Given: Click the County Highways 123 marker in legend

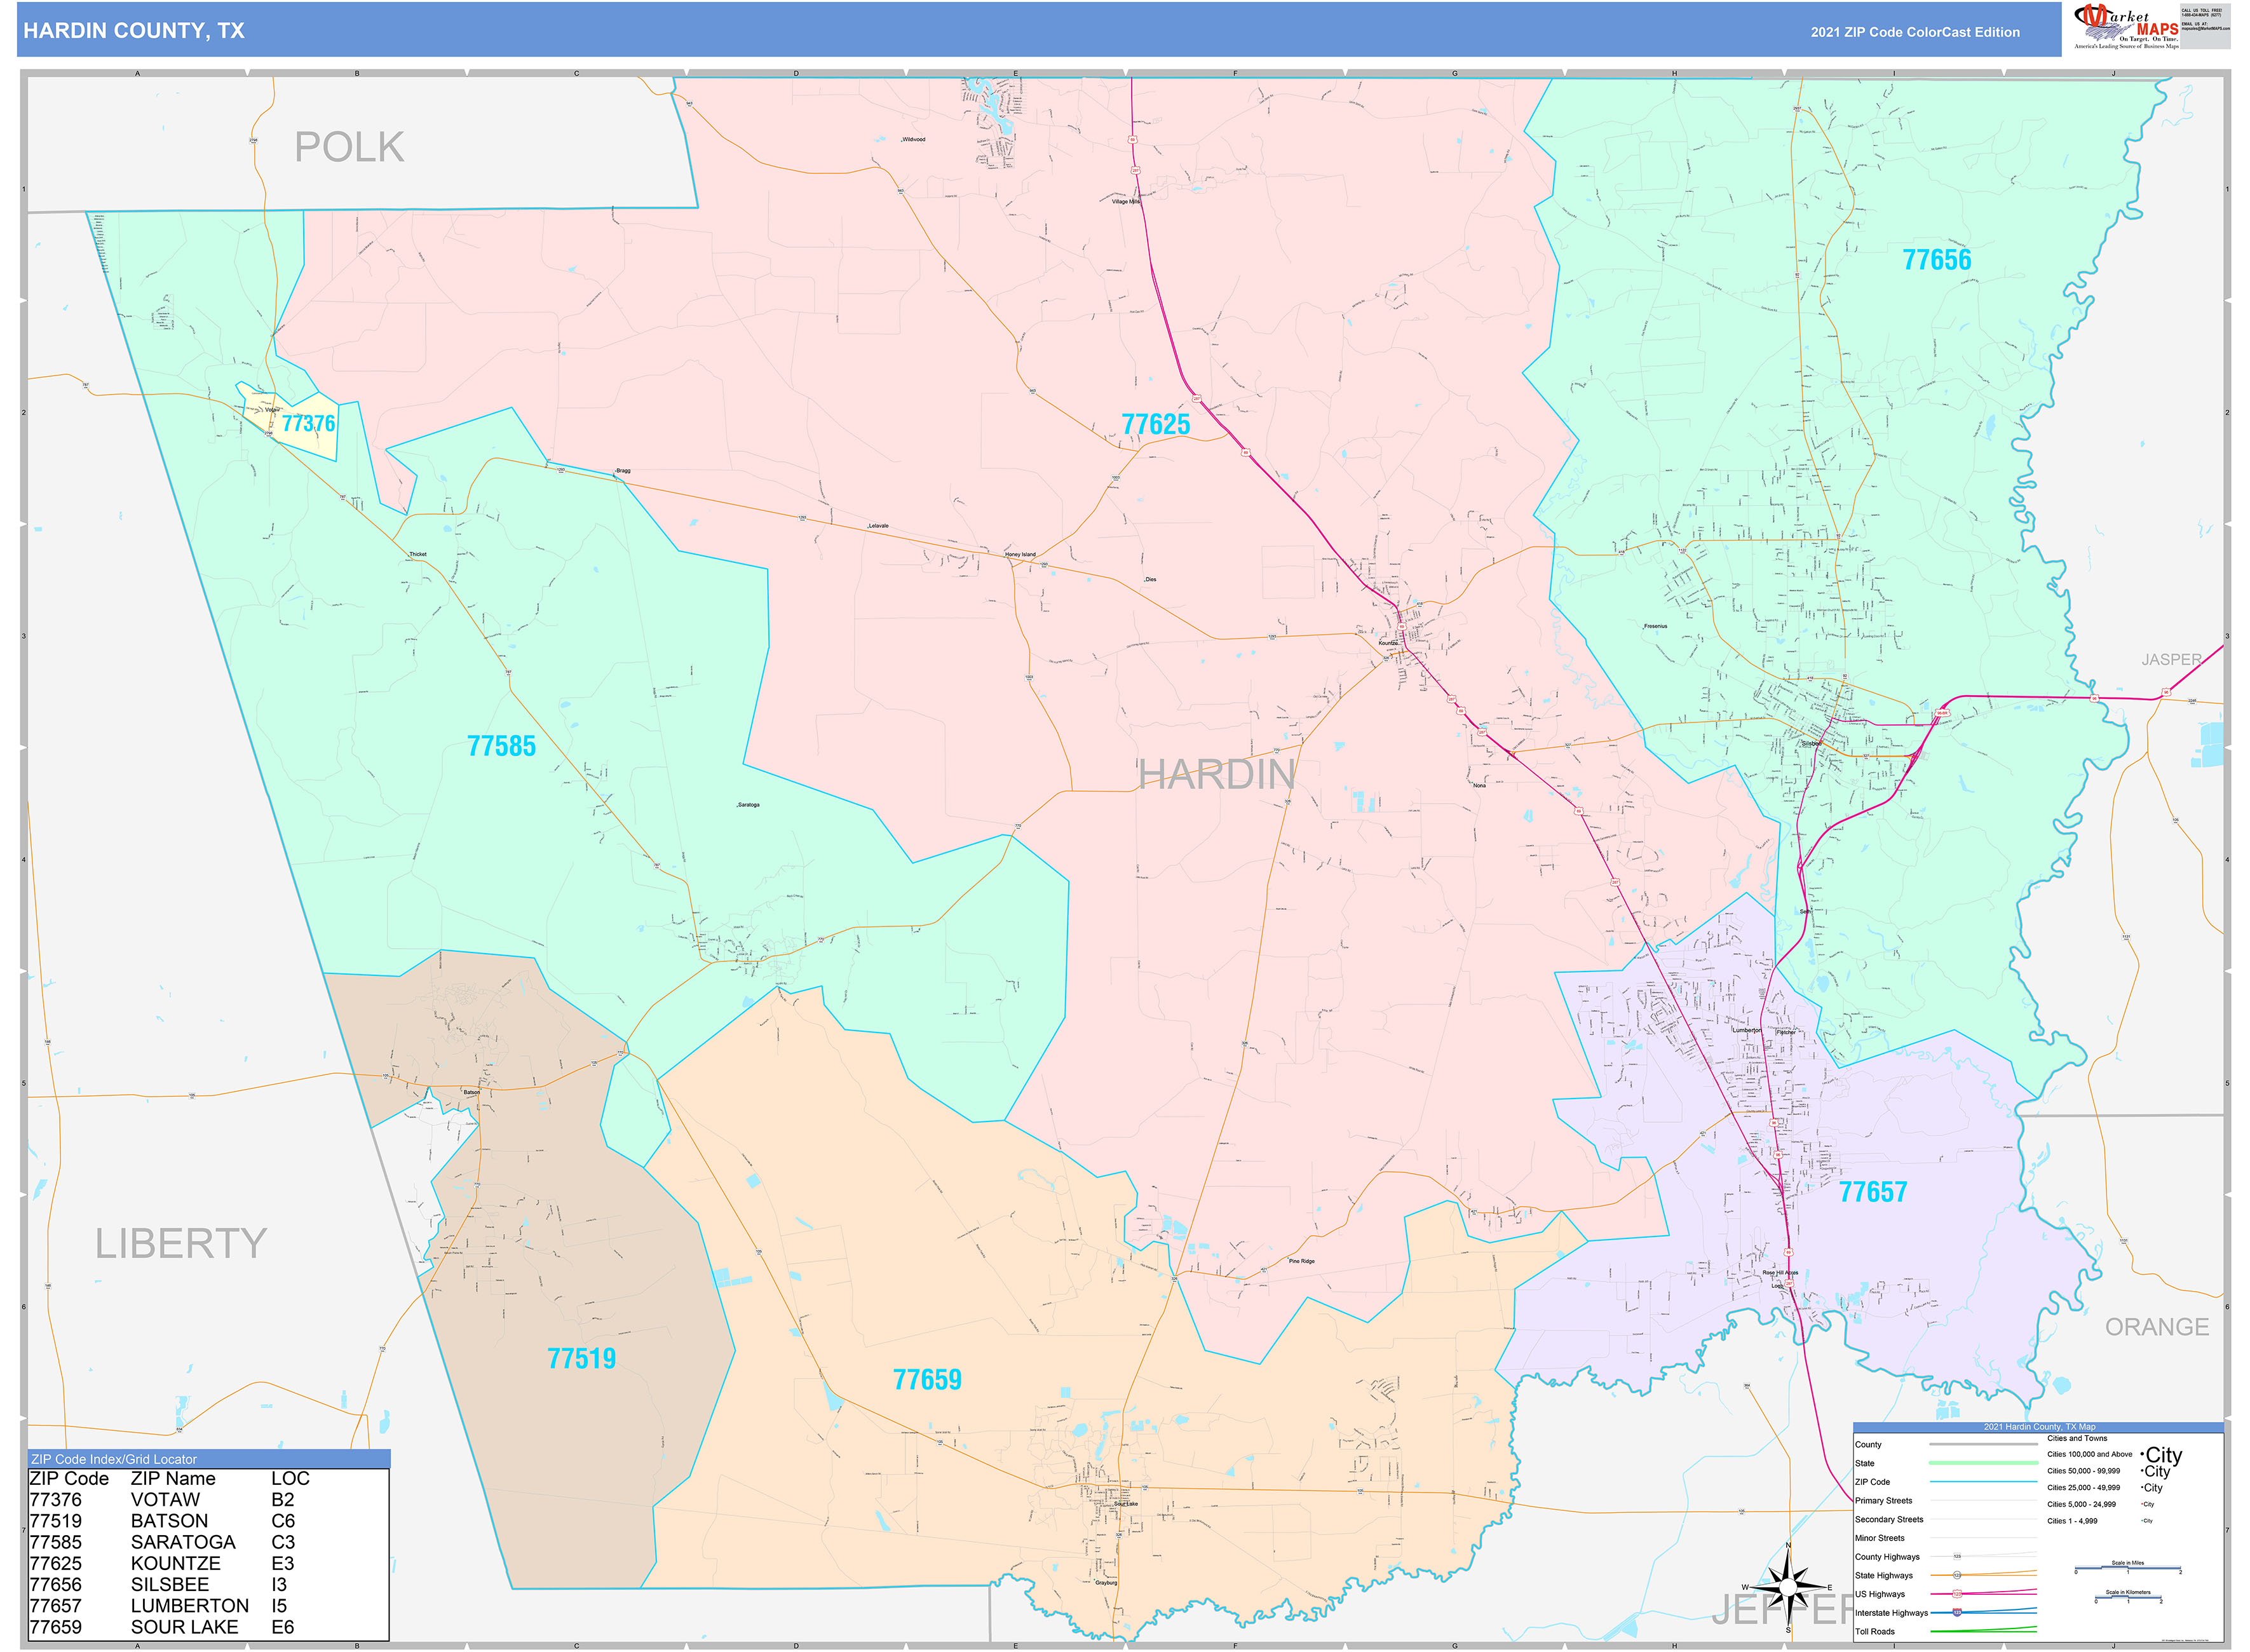Looking at the screenshot, I should coord(1957,1557).
